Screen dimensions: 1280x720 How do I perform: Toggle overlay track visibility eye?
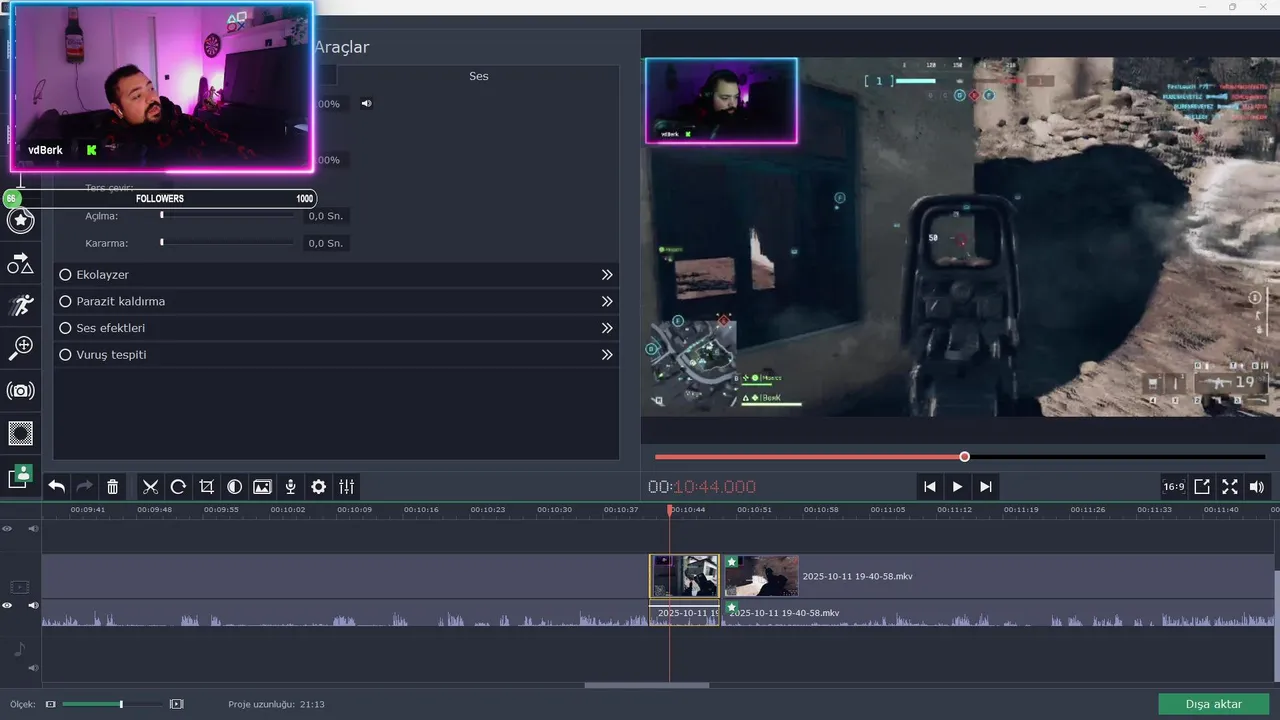[7, 528]
